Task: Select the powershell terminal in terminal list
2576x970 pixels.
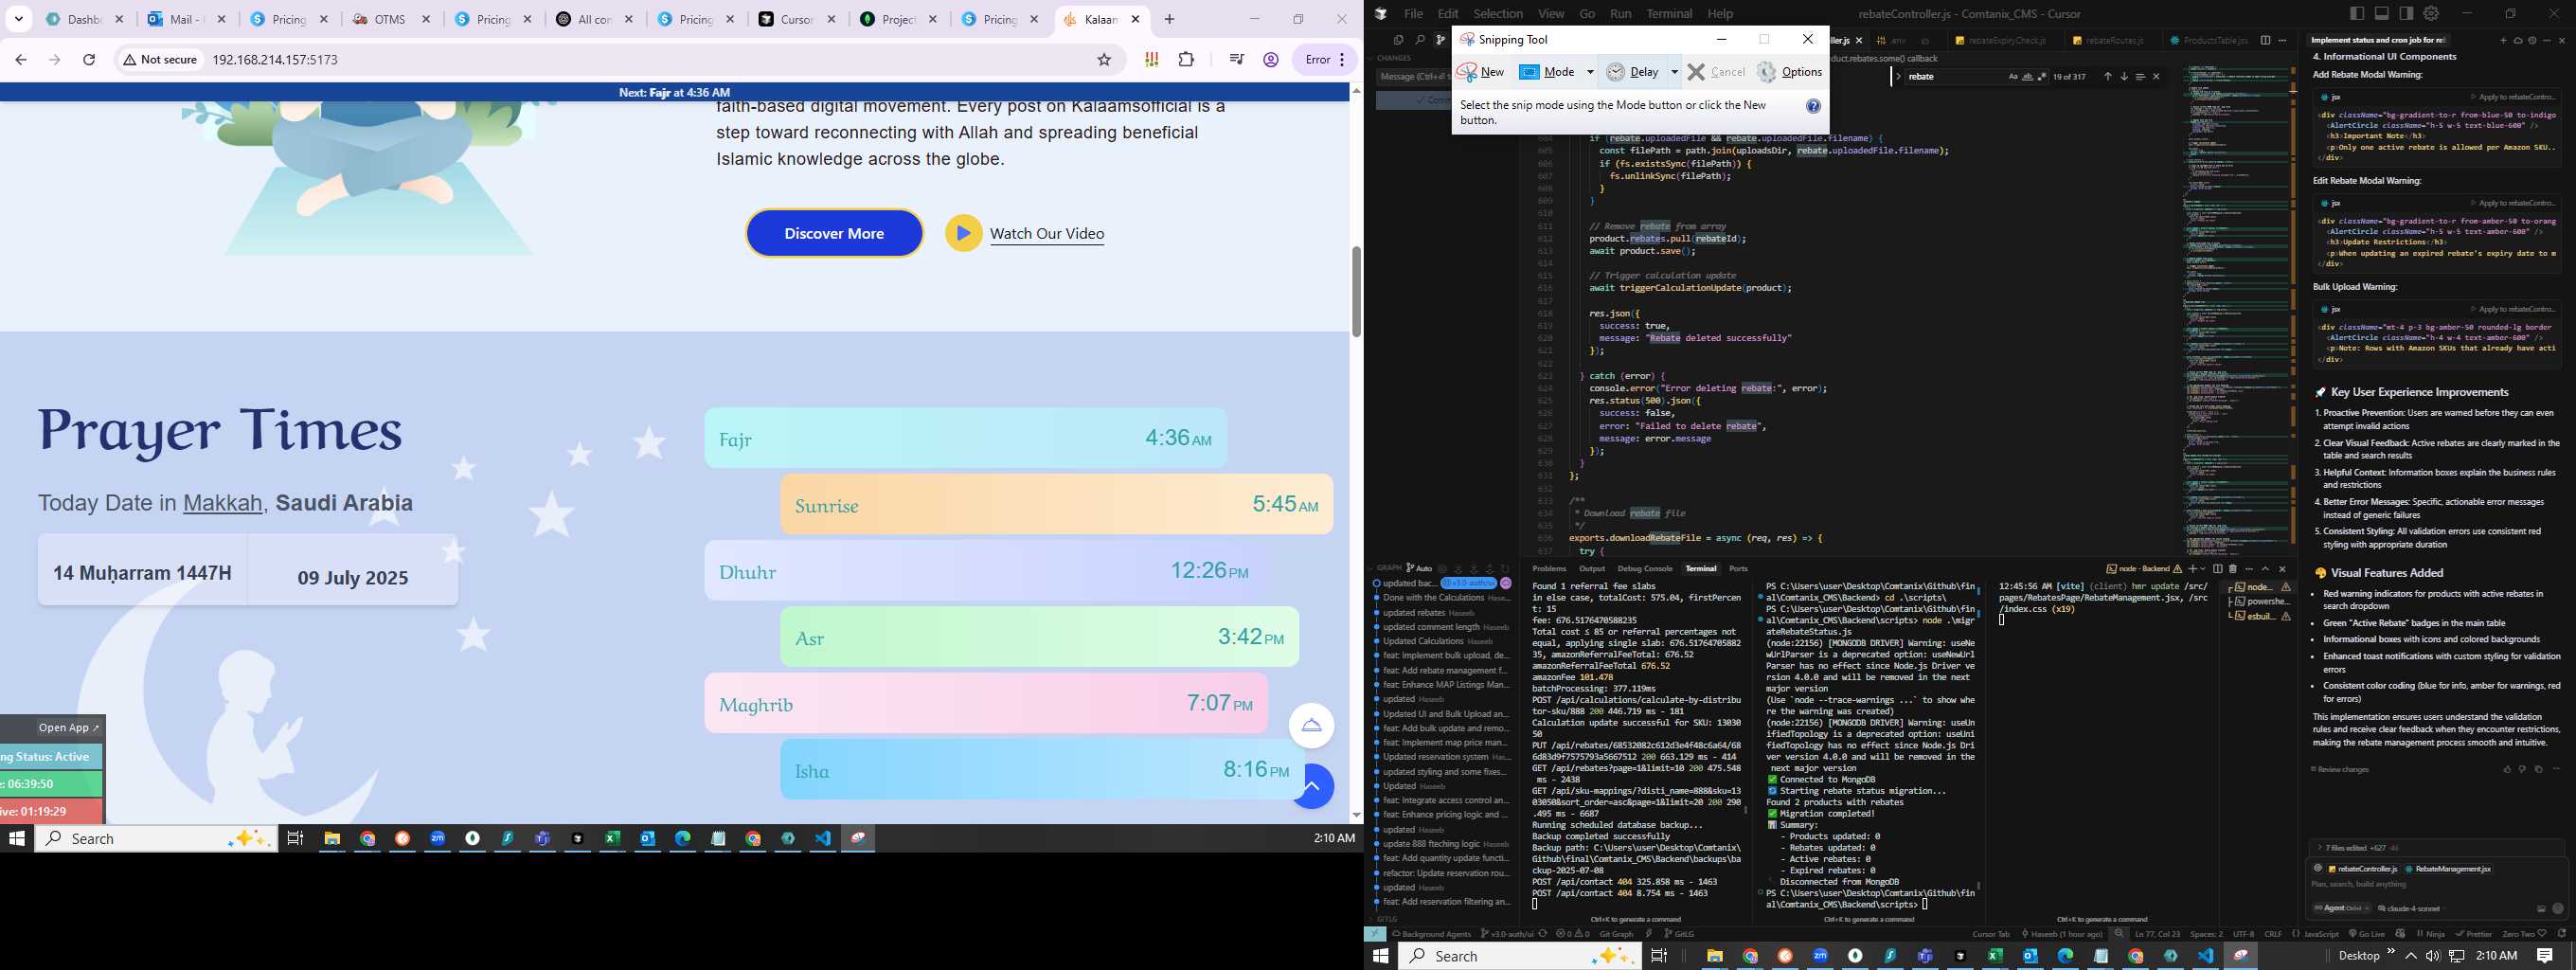Action: pyautogui.click(x=2262, y=602)
